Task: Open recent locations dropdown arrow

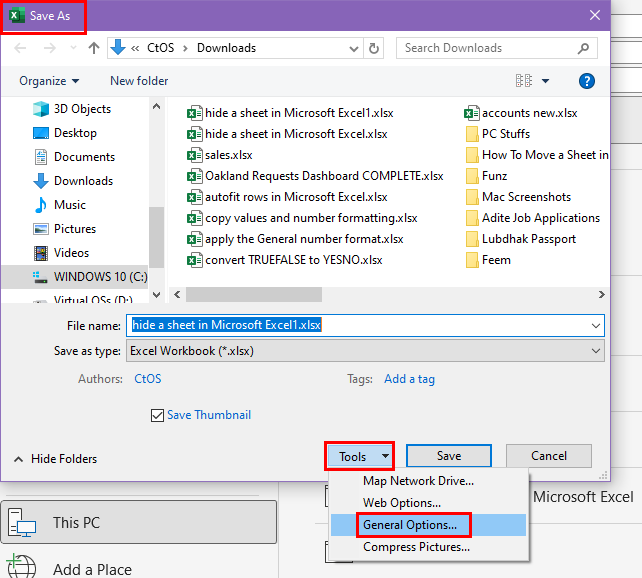Action: coord(73,48)
